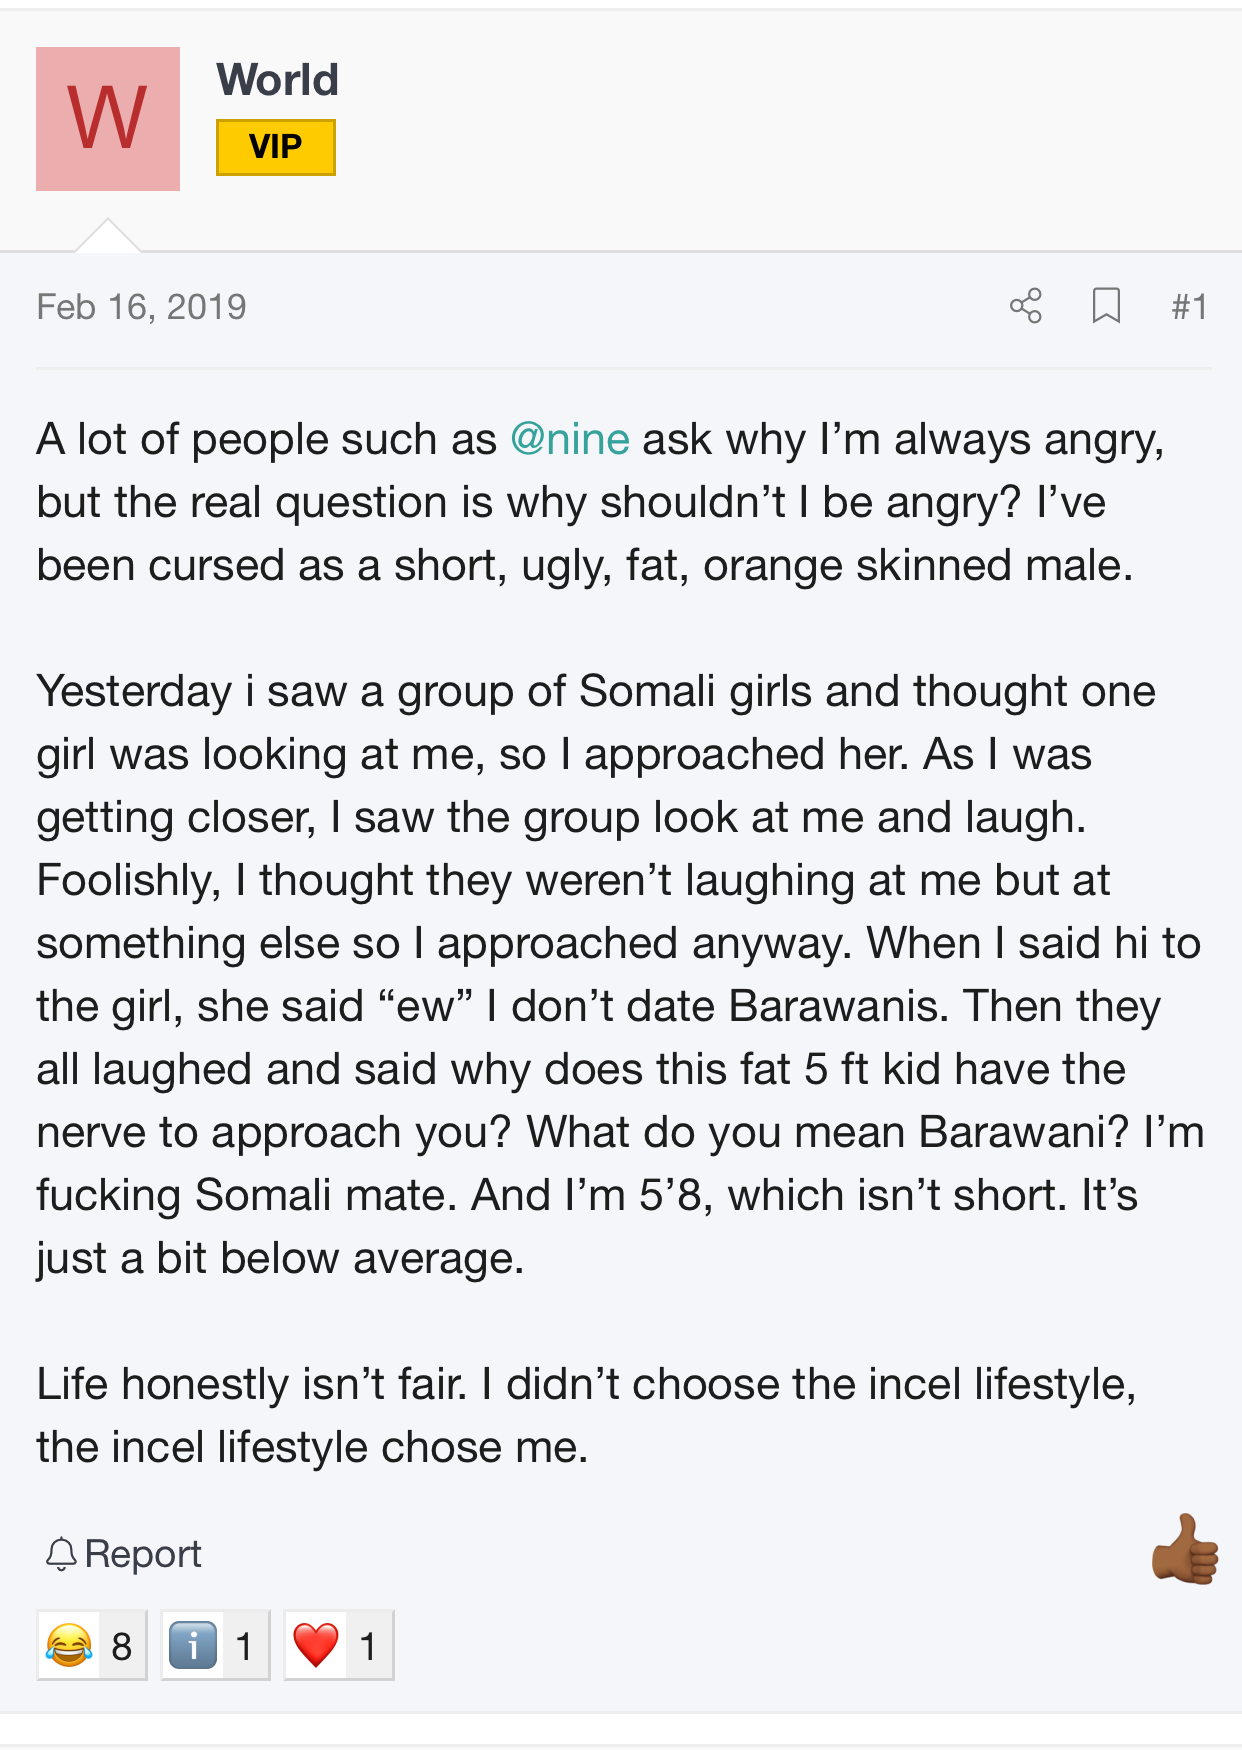The image size is (1242, 1750).
Task: View the 8 laughing reactions count
Action: pos(122,1646)
